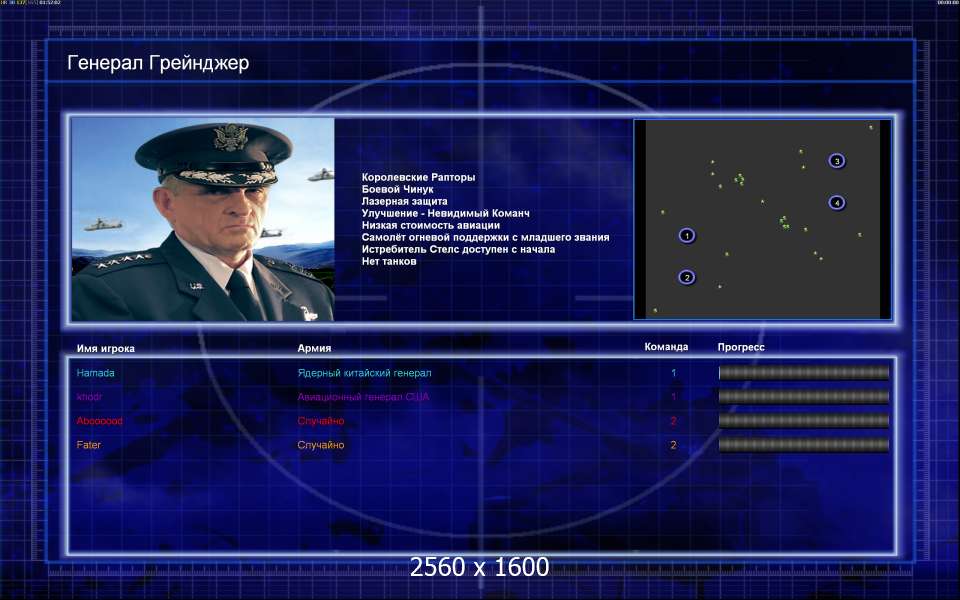Click Abooood's loading progress bar

803,421
